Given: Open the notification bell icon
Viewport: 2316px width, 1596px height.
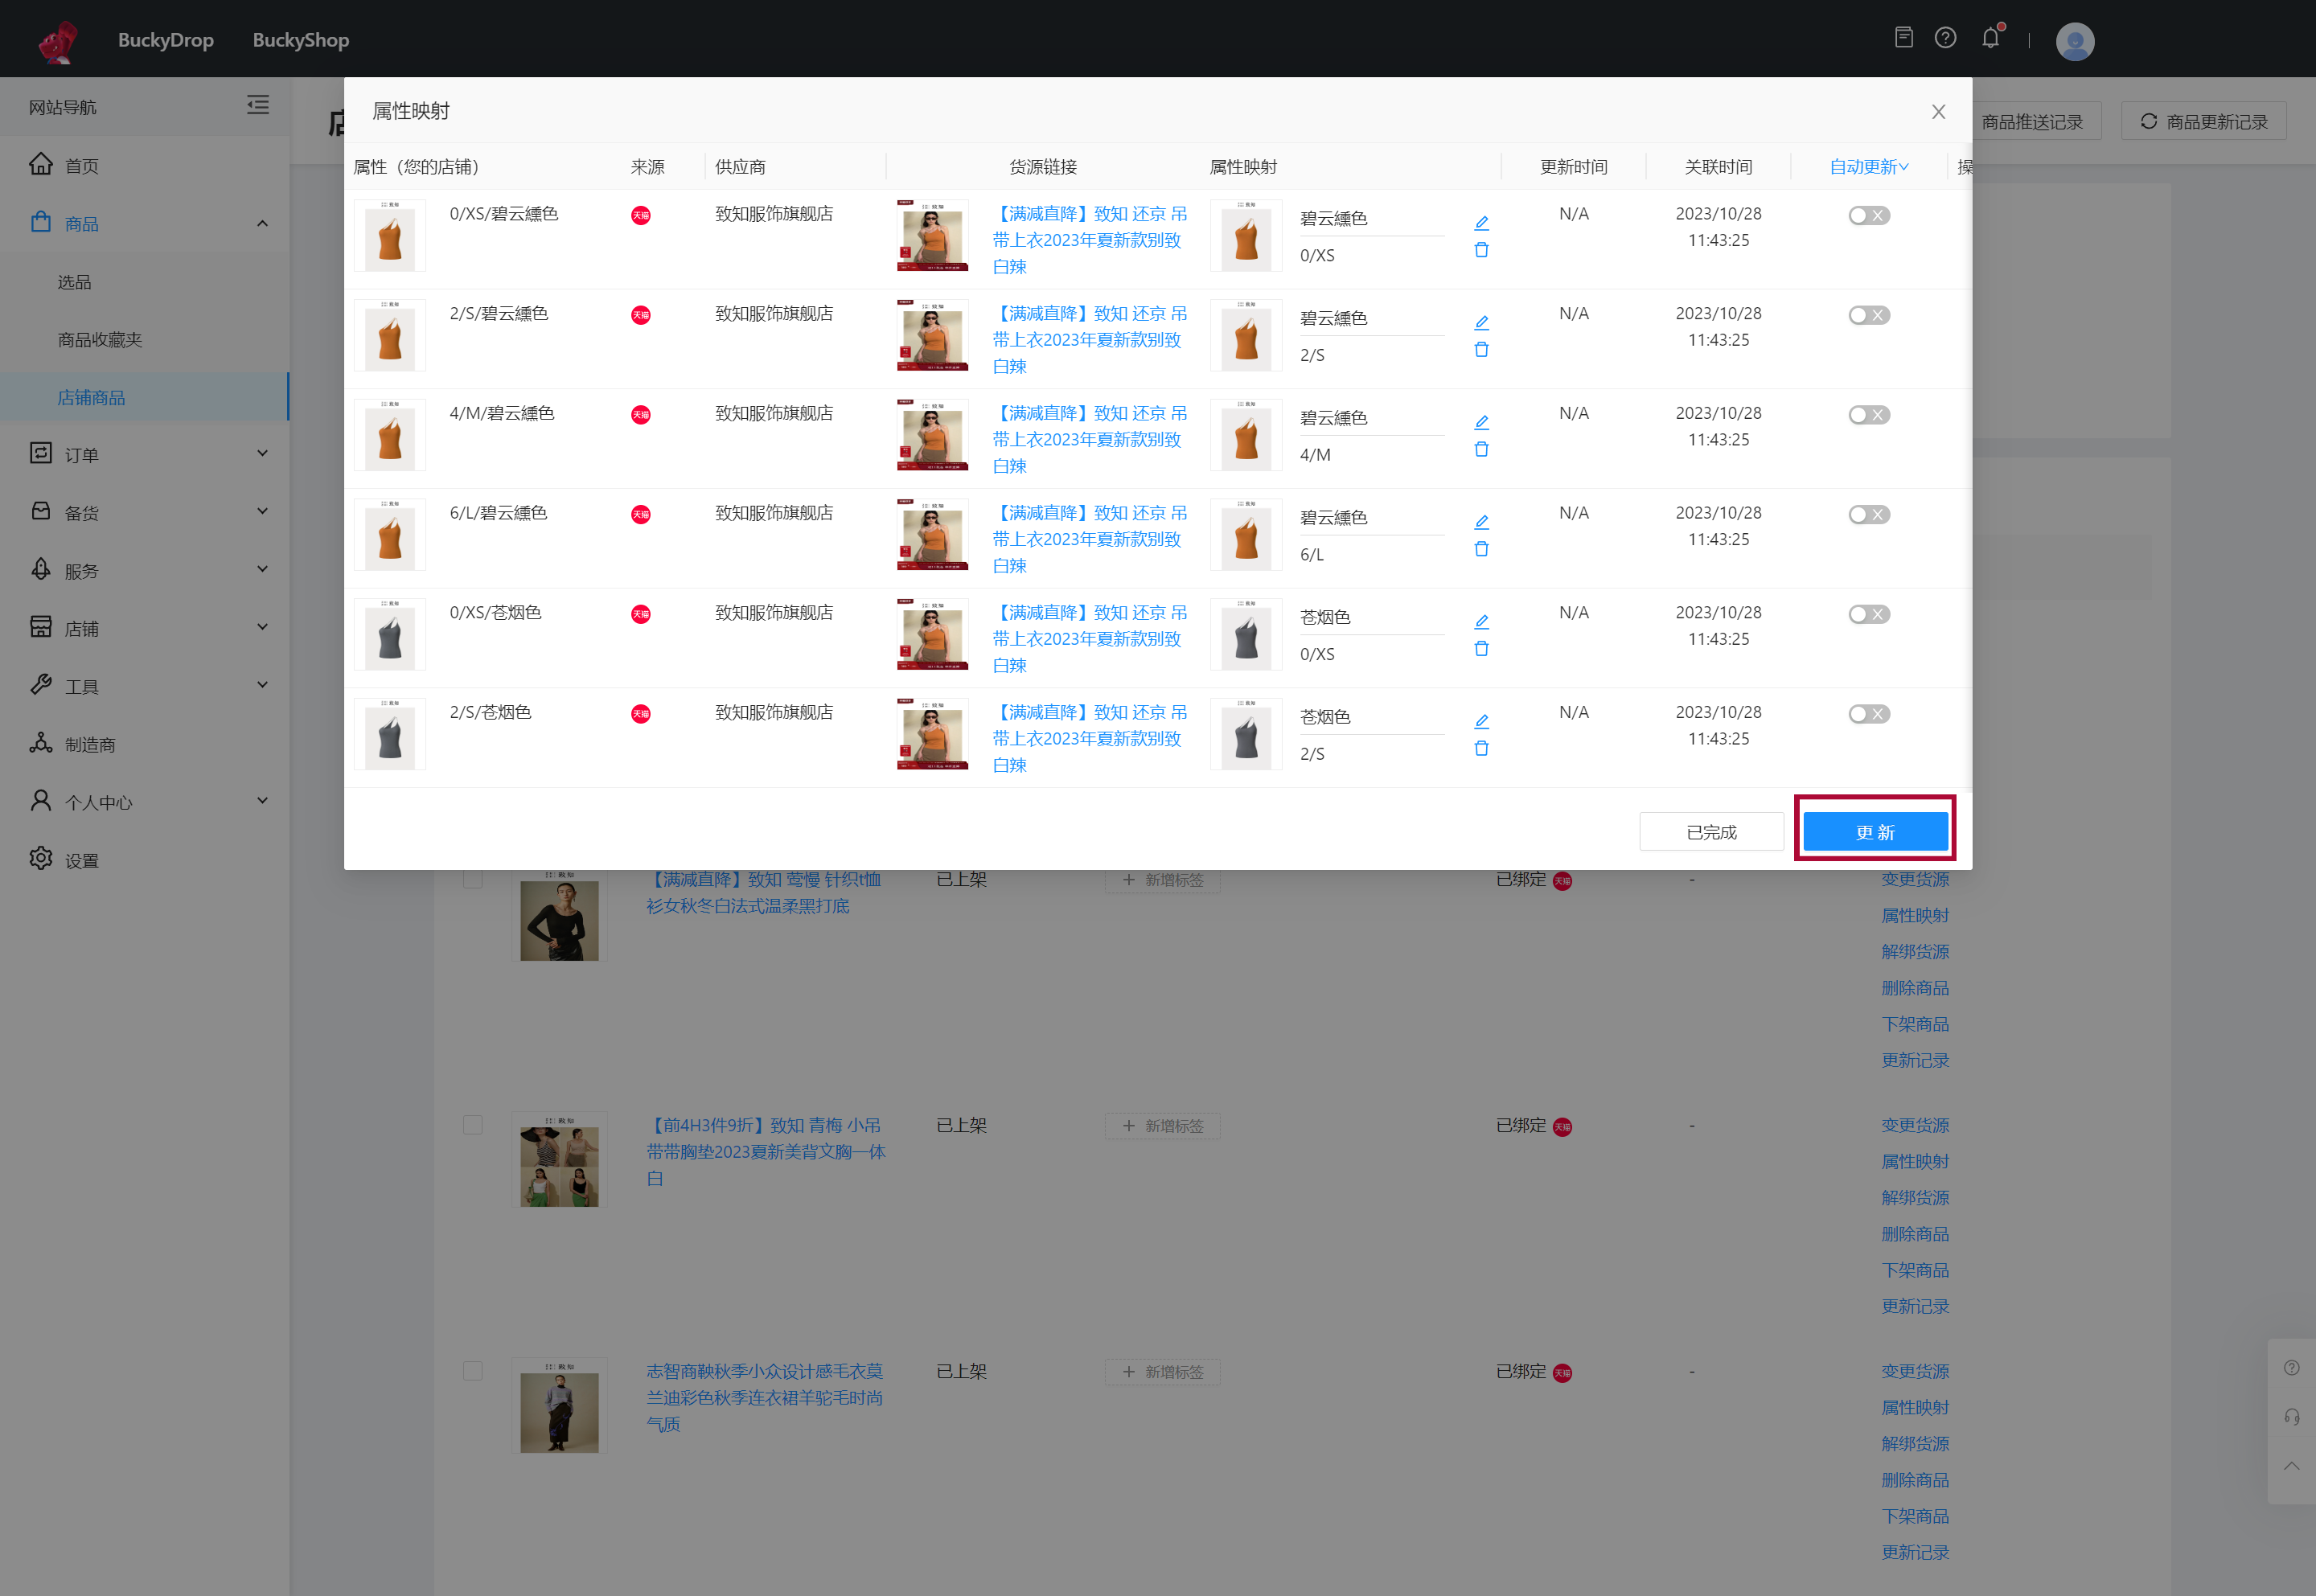Looking at the screenshot, I should (x=1990, y=39).
